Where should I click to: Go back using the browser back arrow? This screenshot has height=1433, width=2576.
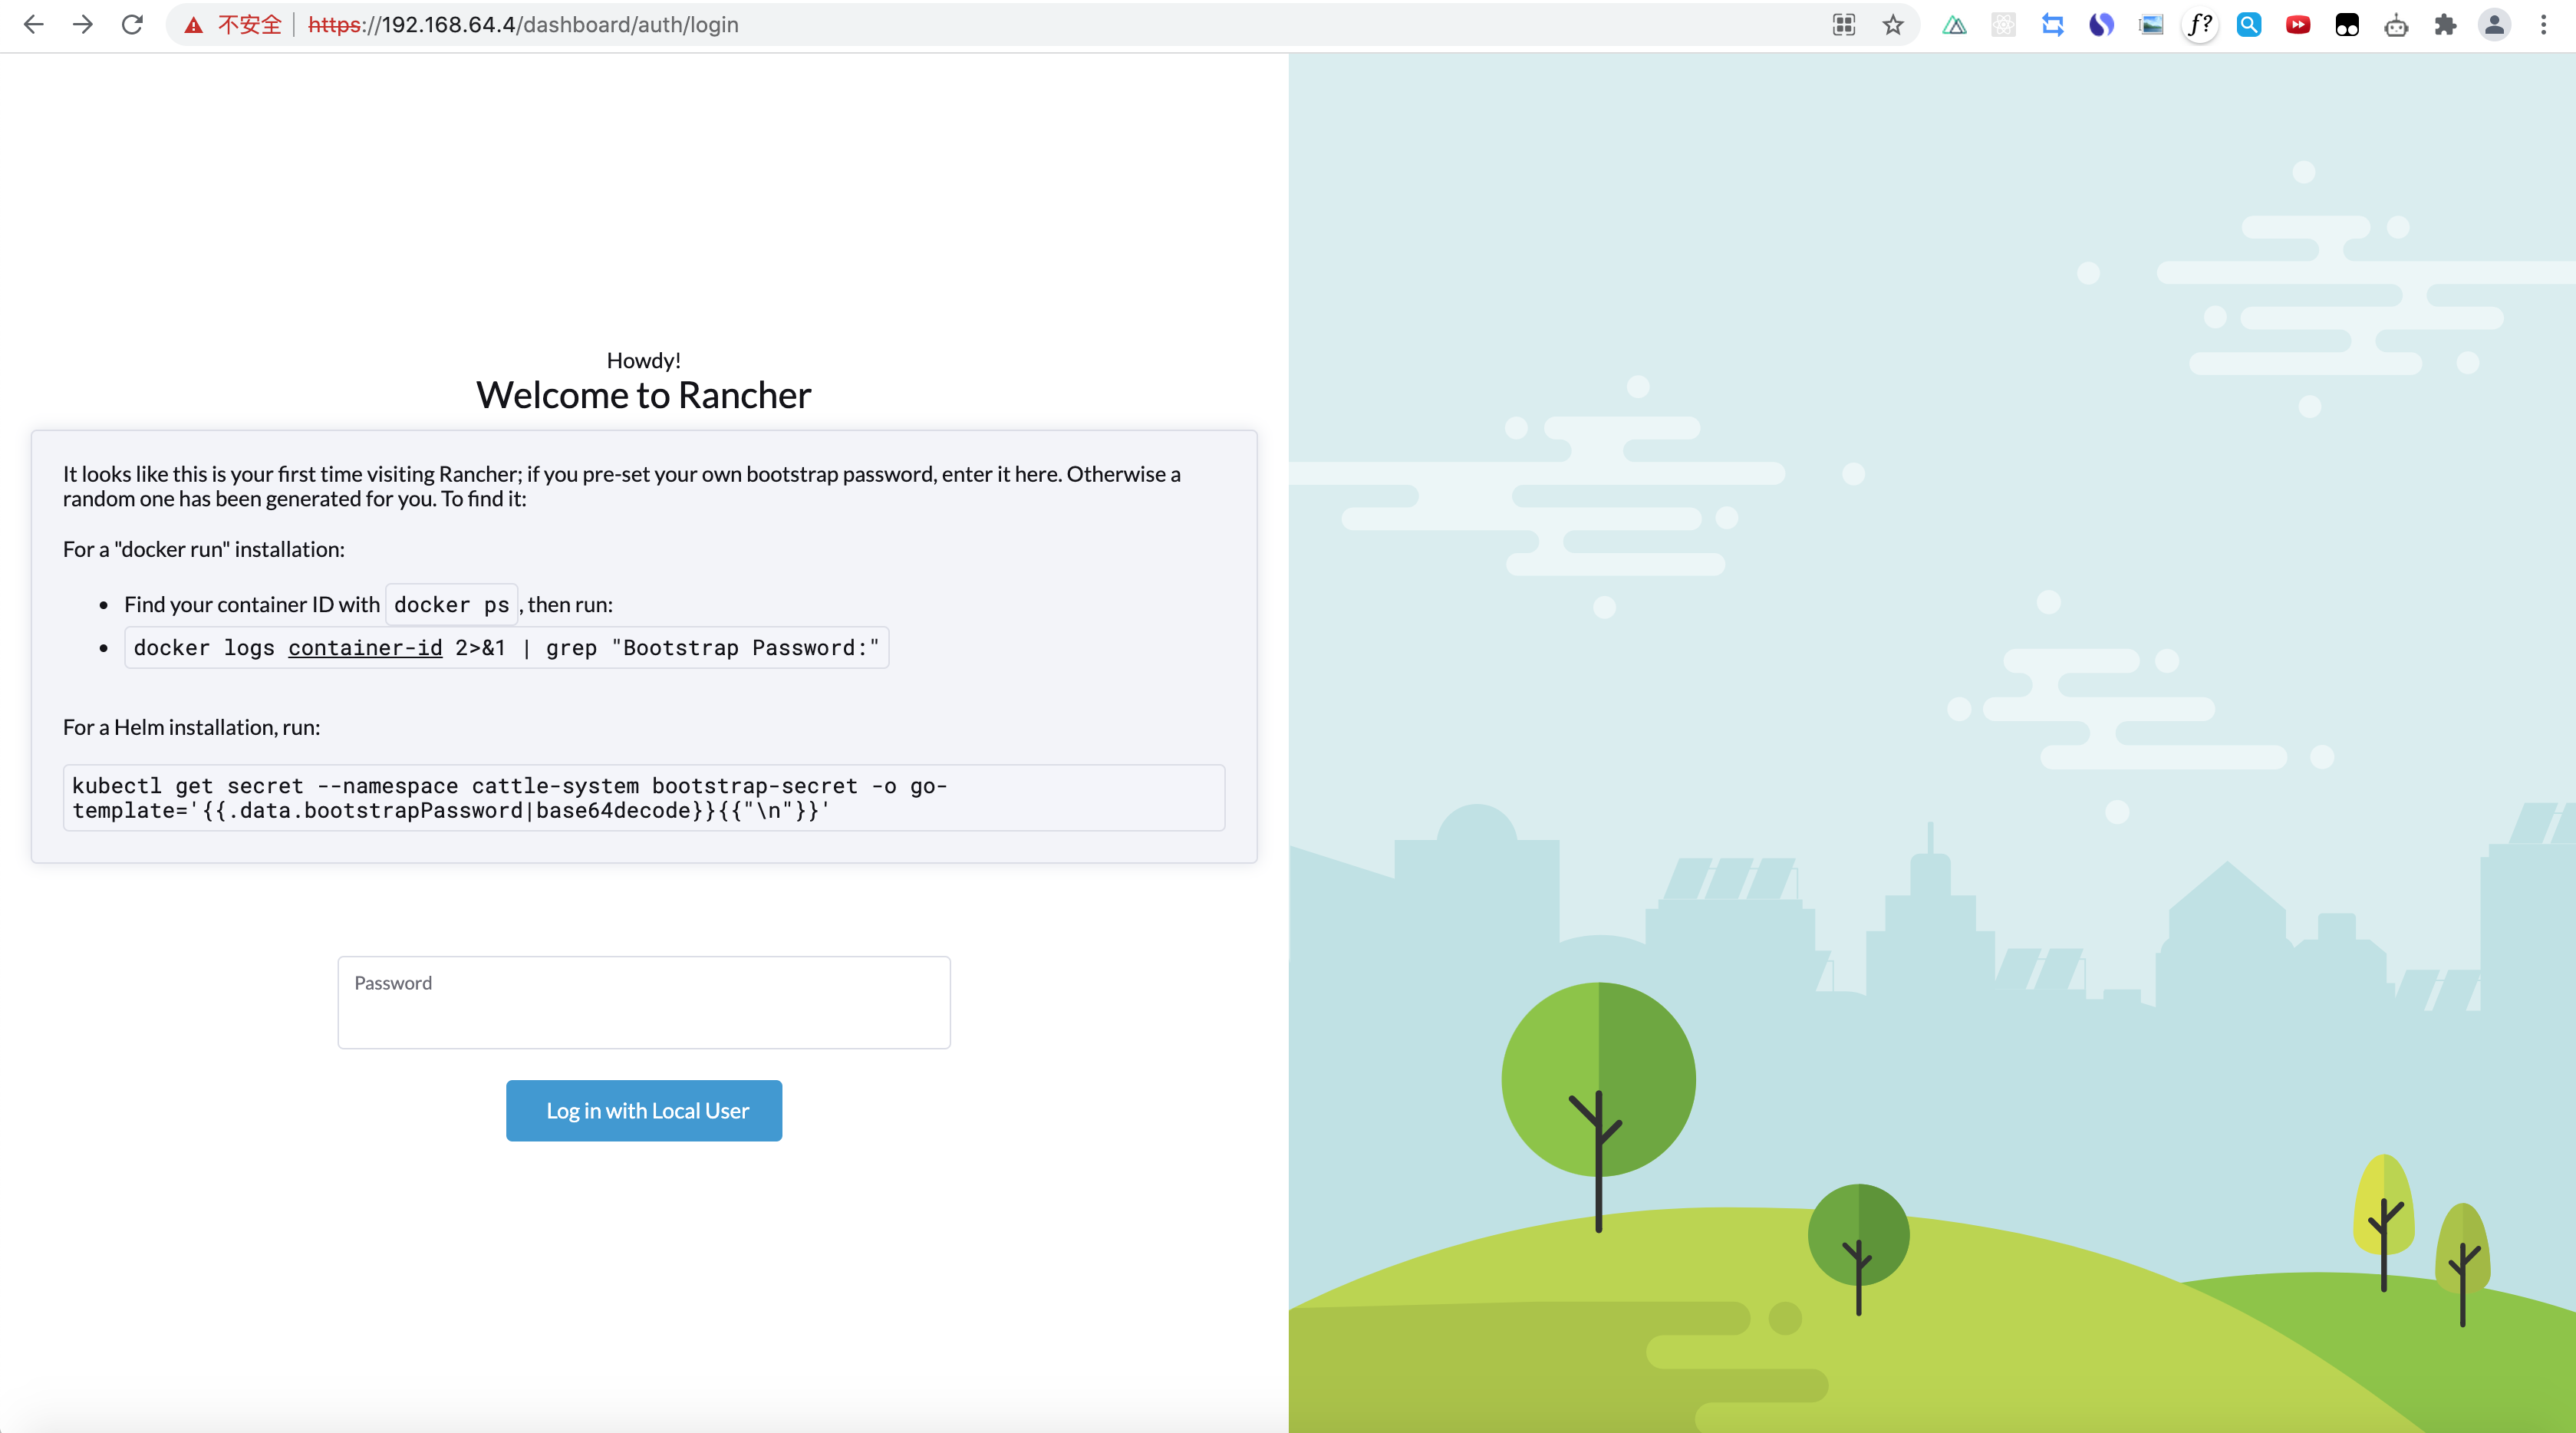coord(33,25)
